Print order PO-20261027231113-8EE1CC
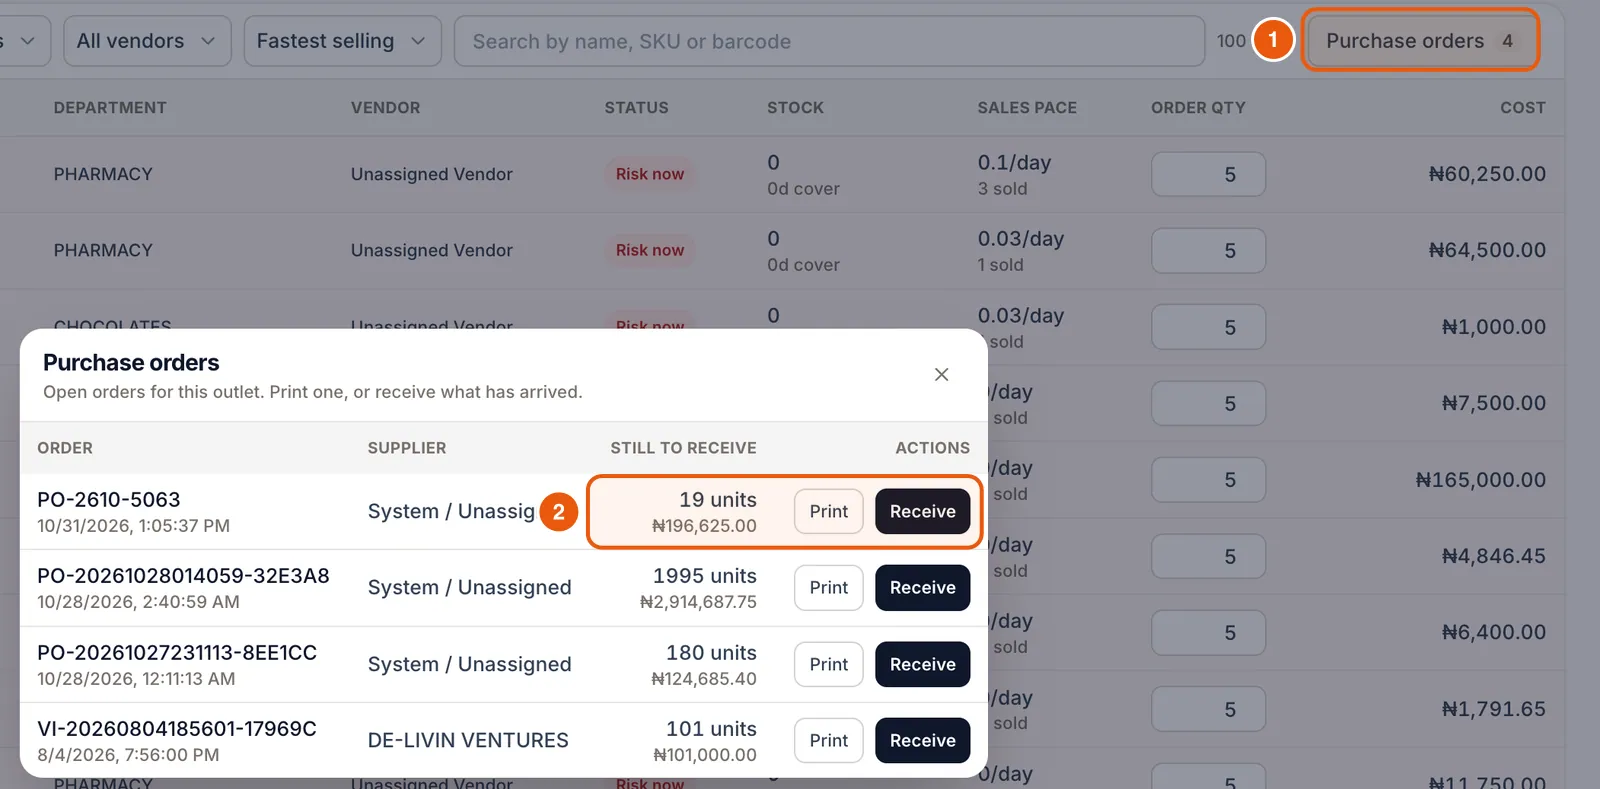1600x789 pixels. (x=829, y=664)
